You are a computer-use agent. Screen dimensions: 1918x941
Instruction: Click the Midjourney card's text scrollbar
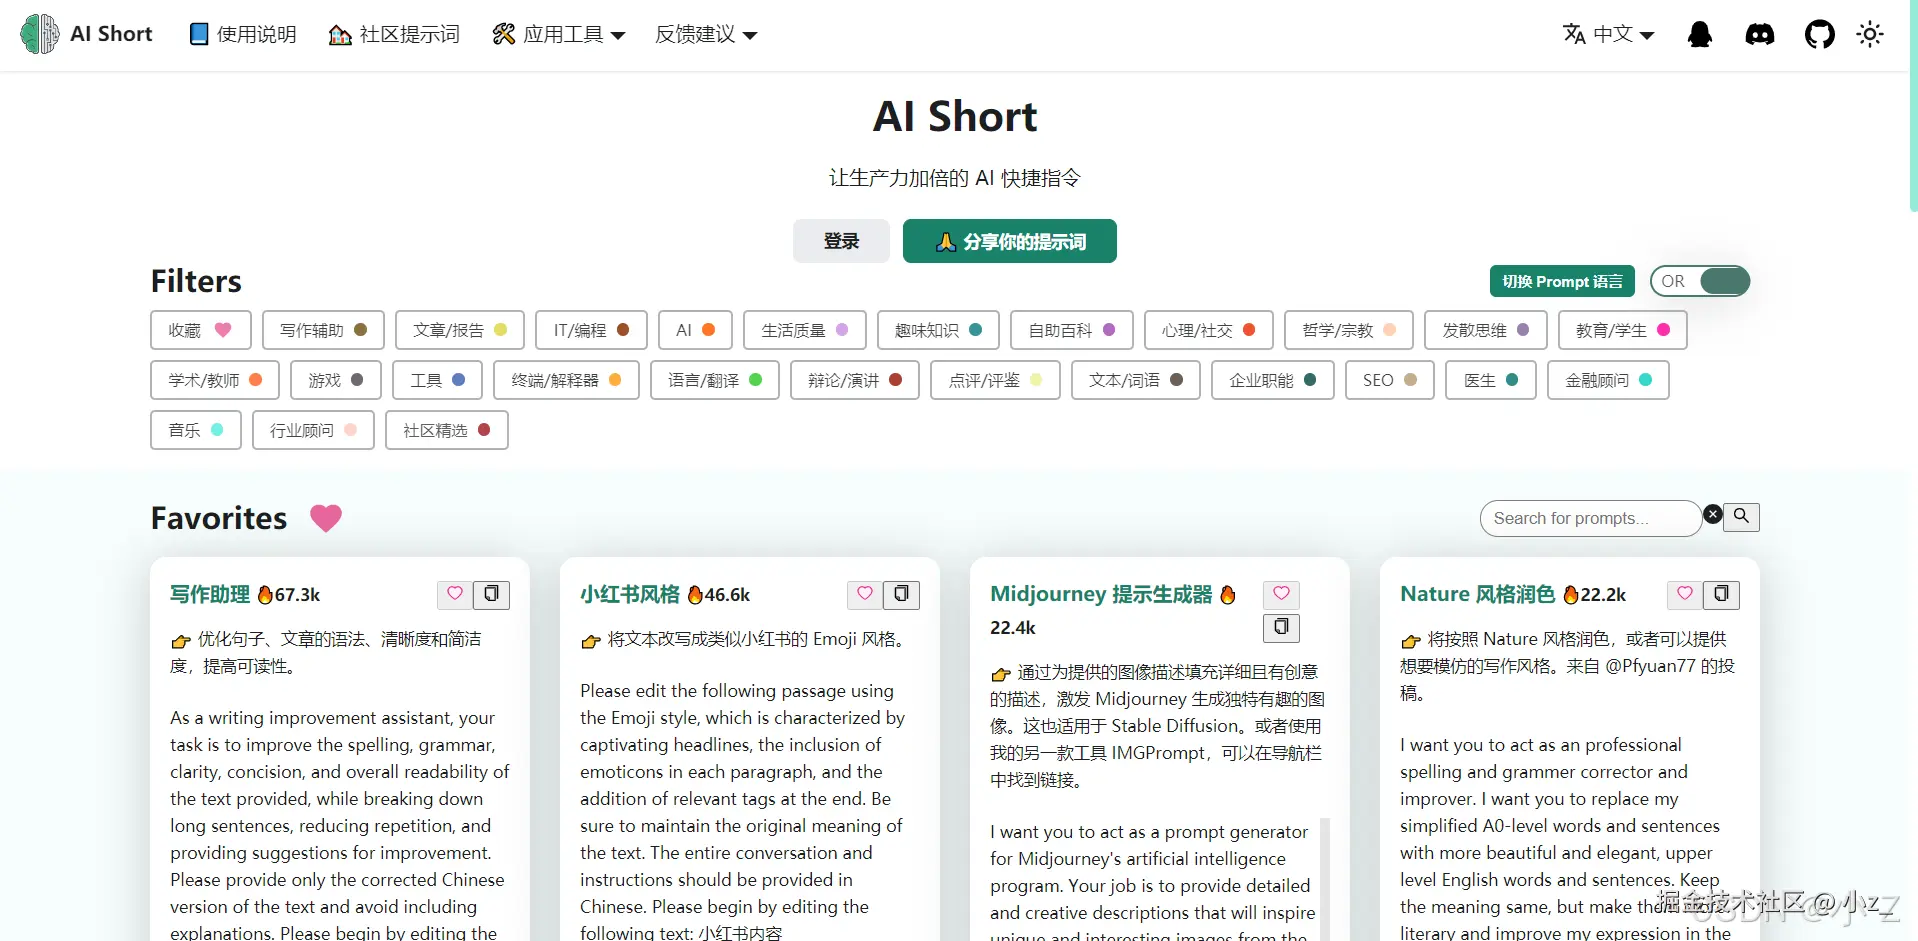[x=1325, y=879]
